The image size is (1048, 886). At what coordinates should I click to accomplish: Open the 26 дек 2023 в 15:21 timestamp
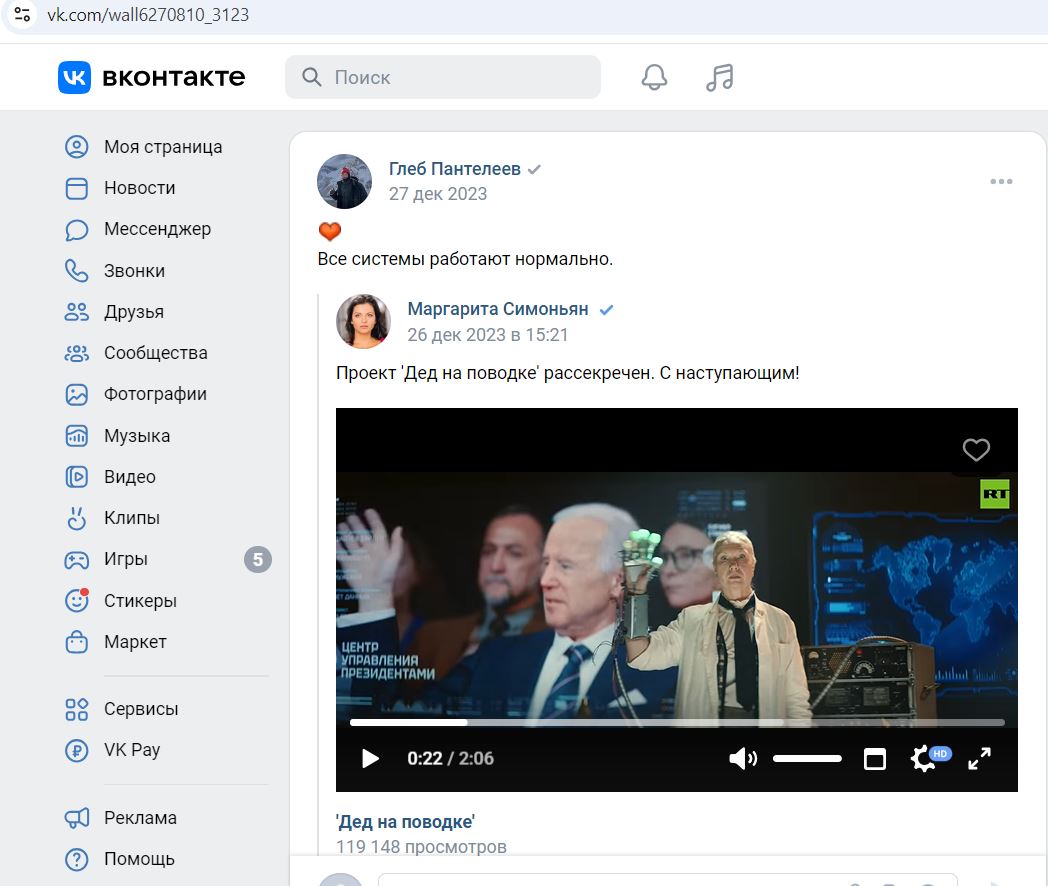pos(487,335)
